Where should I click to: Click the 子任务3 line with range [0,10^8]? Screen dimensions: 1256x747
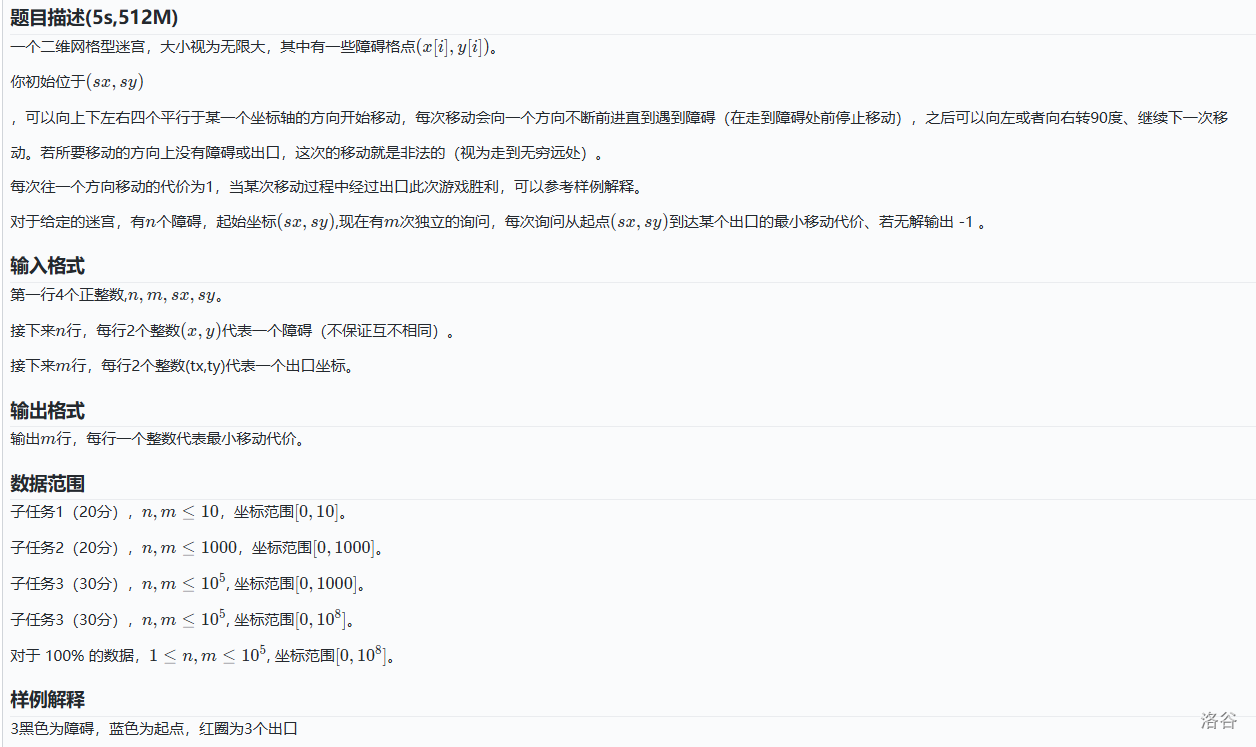point(182,620)
